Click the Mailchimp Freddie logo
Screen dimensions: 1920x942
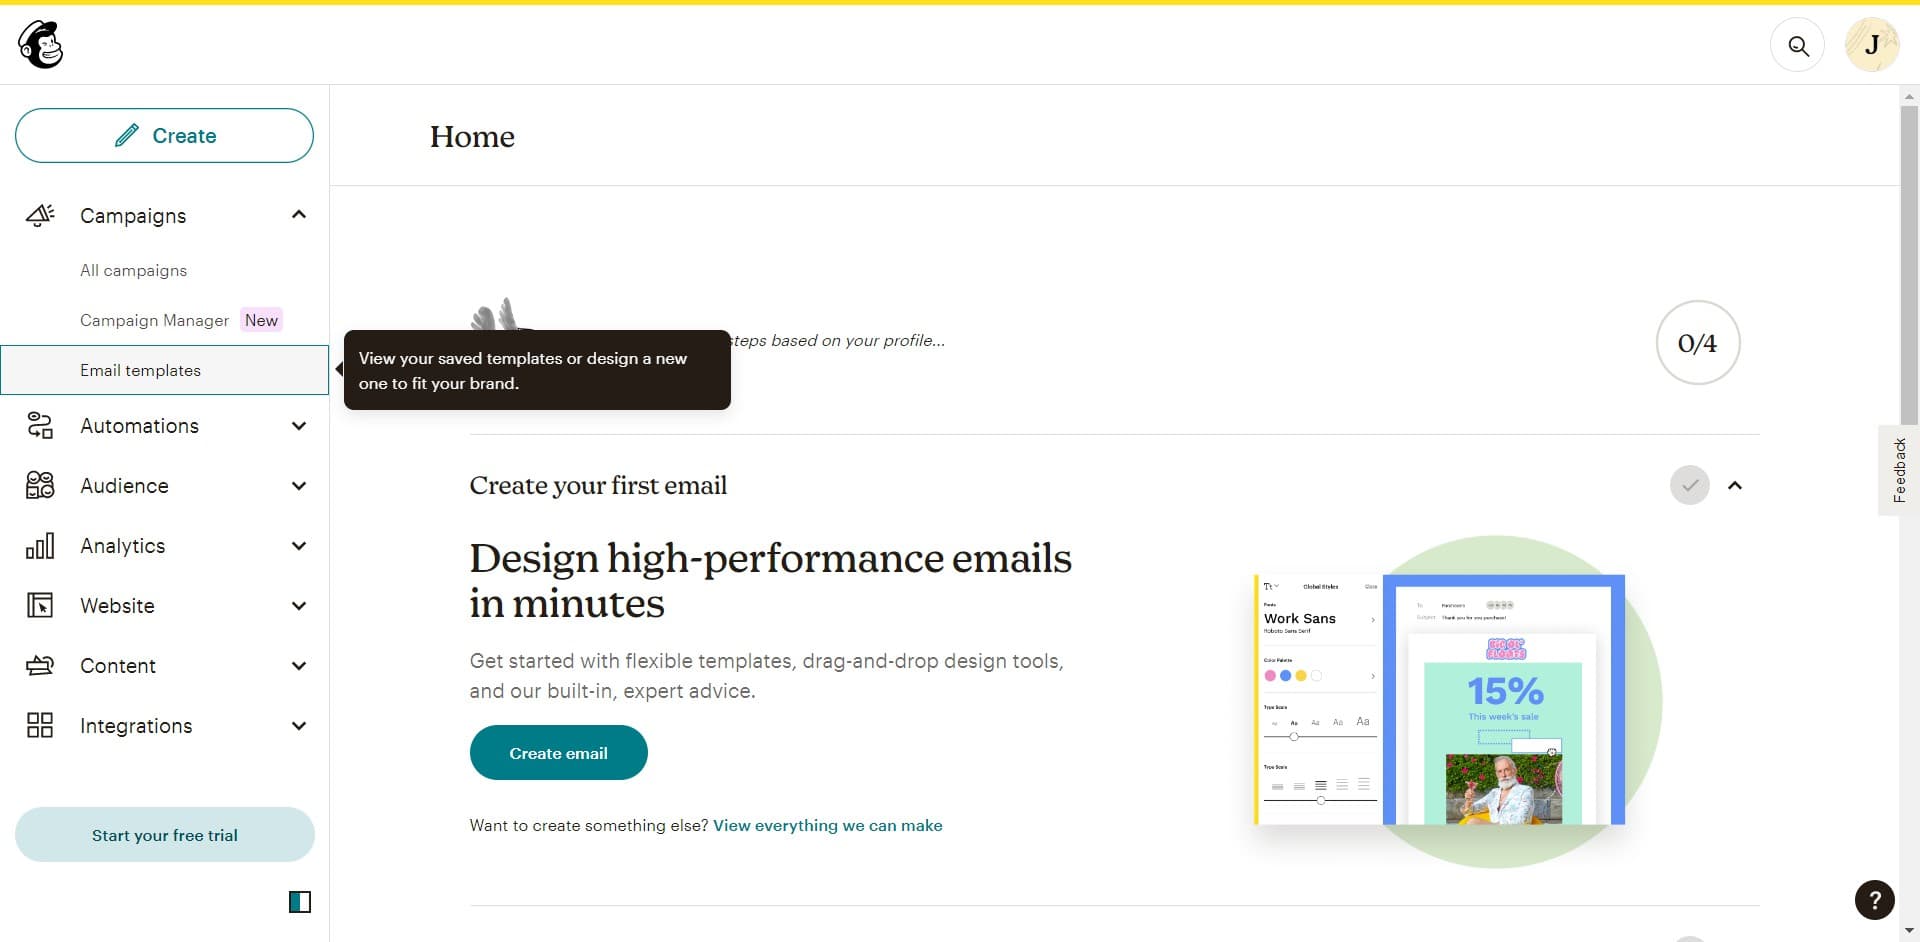tap(39, 44)
